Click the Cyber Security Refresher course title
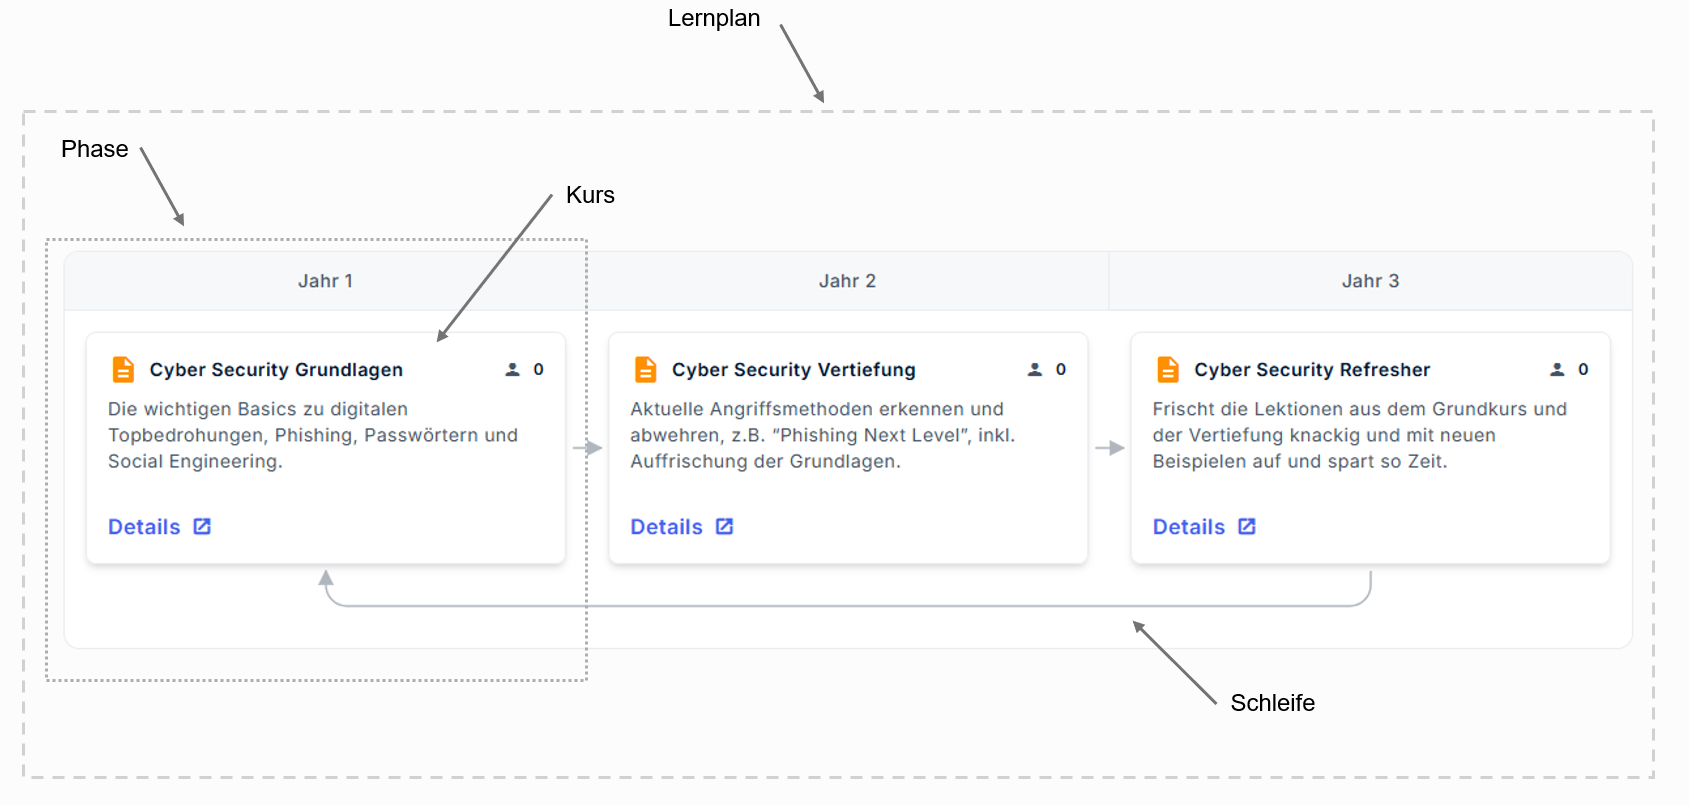This screenshot has height=805, width=1689. (1312, 370)
